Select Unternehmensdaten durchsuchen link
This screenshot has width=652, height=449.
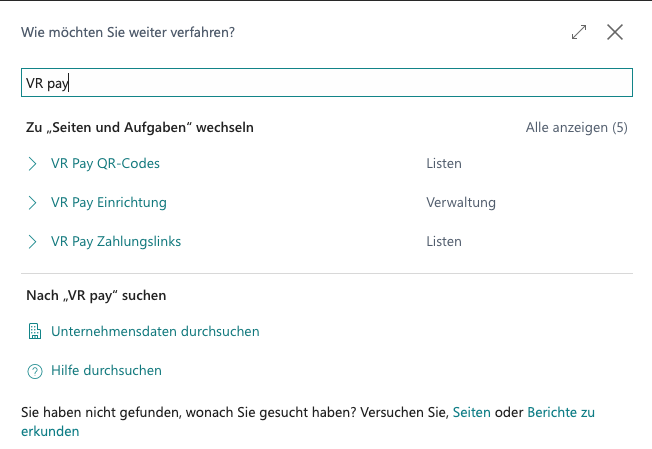coord(155,331)
